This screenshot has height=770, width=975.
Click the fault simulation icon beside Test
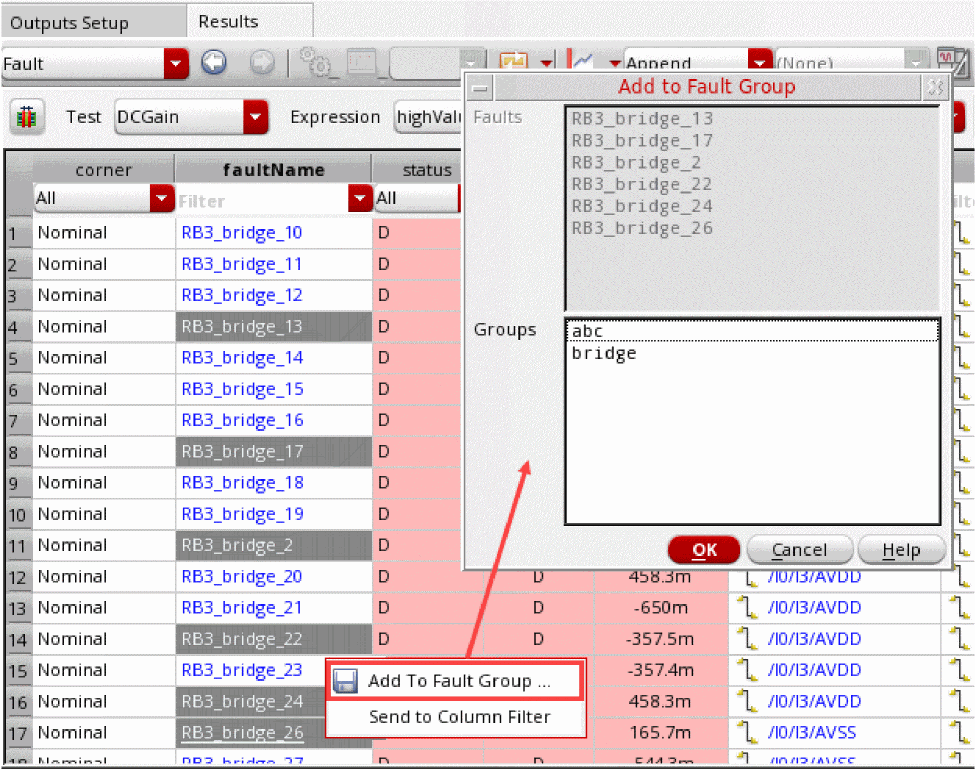coord(26,116)
